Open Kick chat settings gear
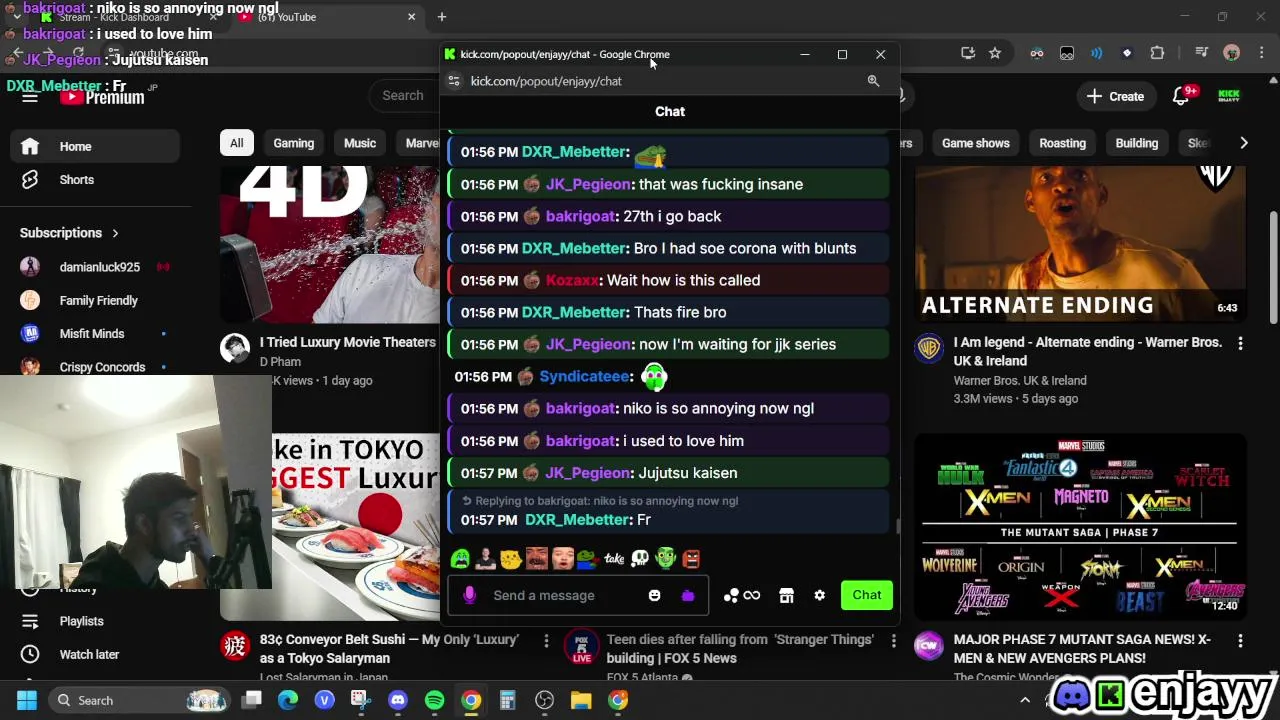1280x720 pixels. (820, 595)
